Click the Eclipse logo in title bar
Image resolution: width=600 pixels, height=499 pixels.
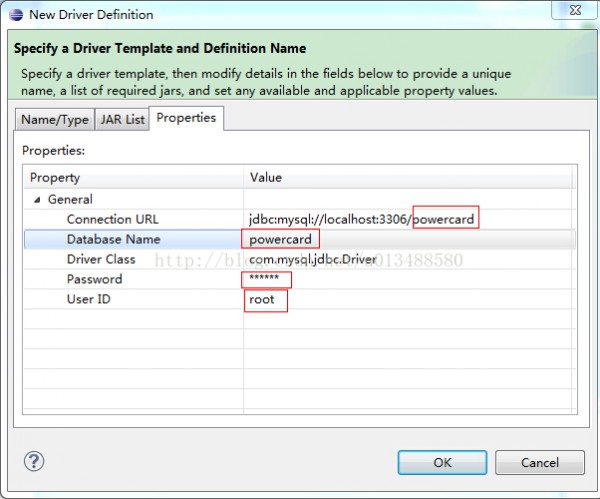[16, 15]
